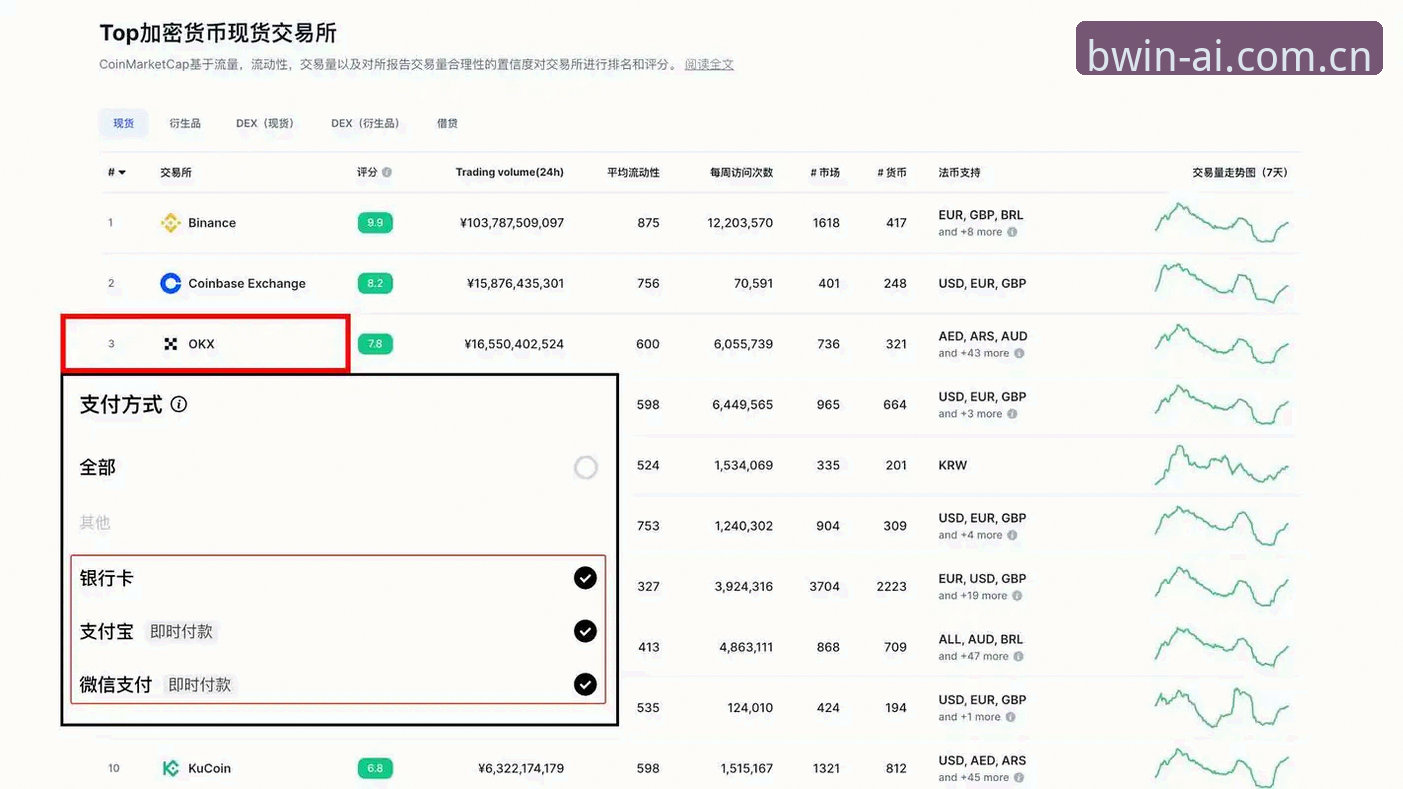Click the OKX logo icon

(171, 344)
